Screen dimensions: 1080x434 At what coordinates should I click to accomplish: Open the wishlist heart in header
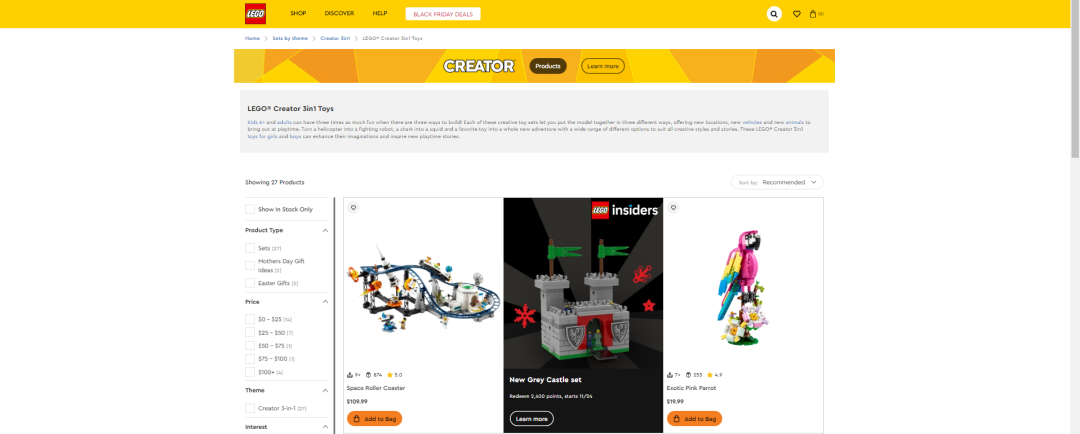(797, 14)
